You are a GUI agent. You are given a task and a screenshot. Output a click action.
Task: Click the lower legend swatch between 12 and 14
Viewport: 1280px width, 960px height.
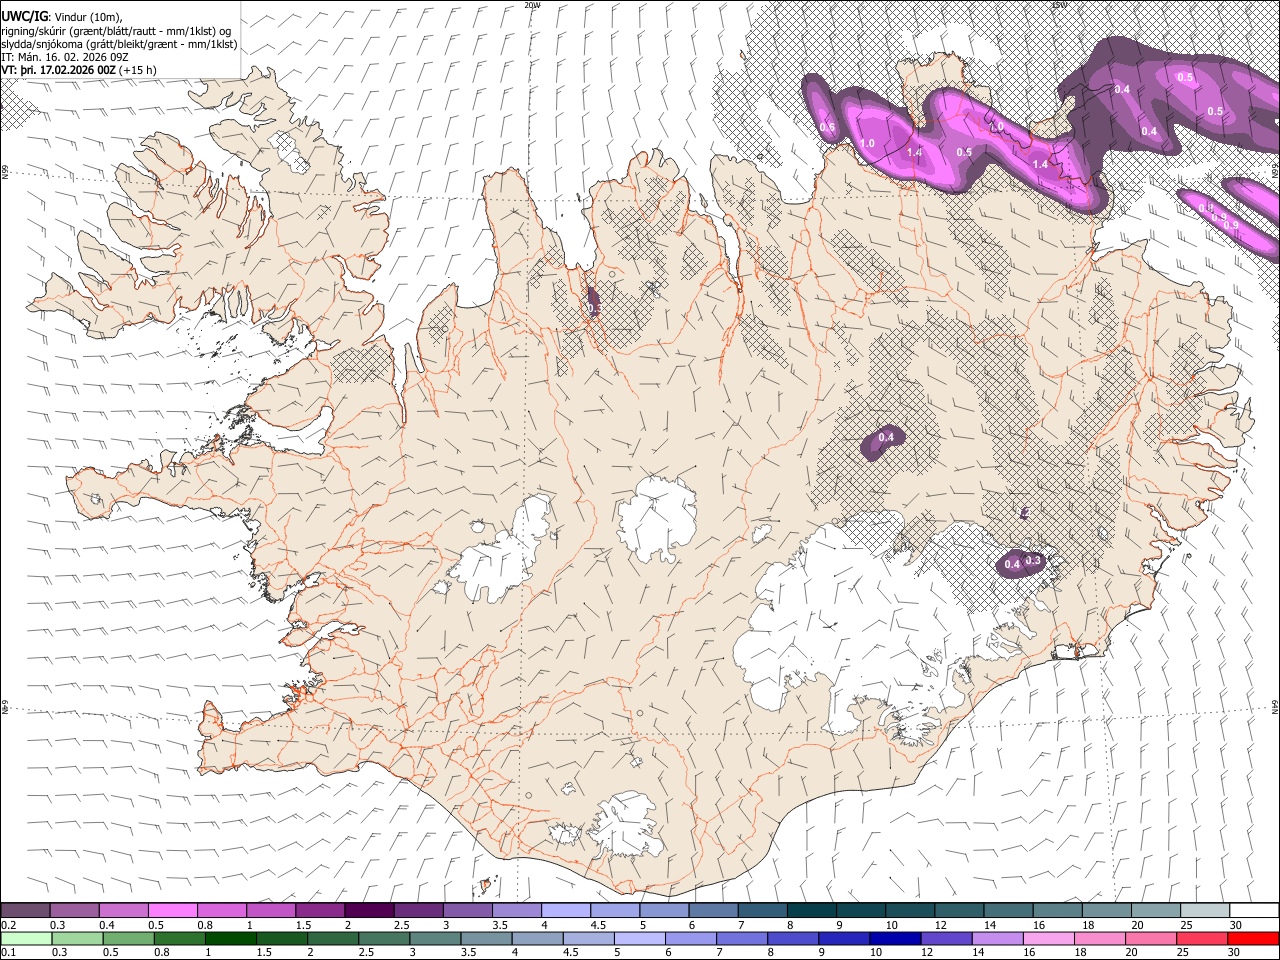945,938
